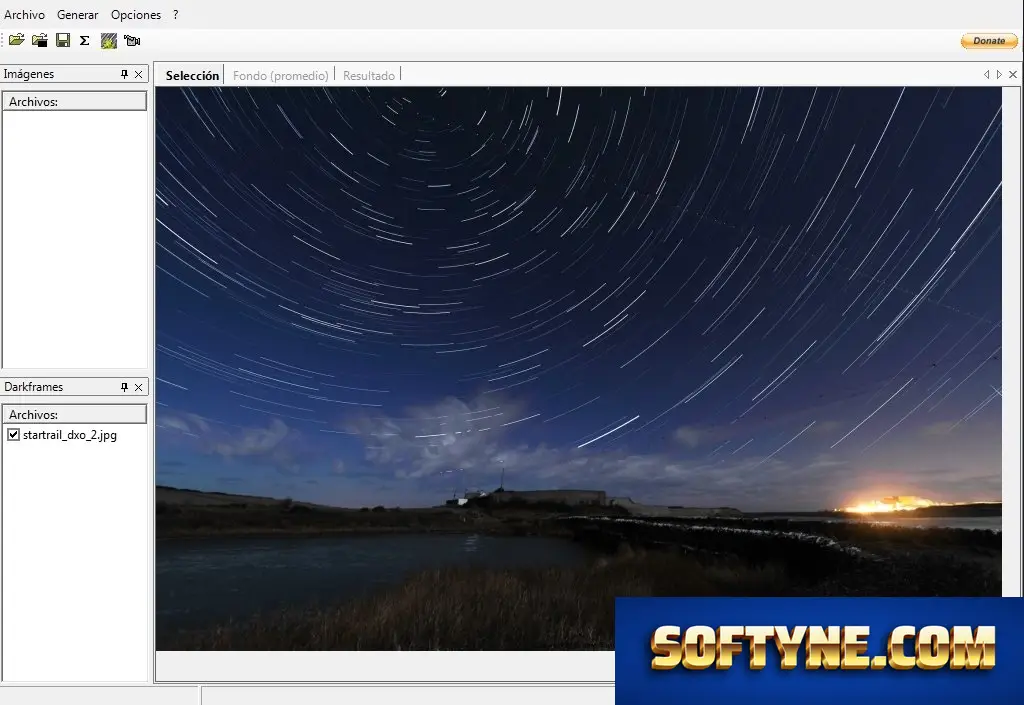Open the Generar menu

77,14
